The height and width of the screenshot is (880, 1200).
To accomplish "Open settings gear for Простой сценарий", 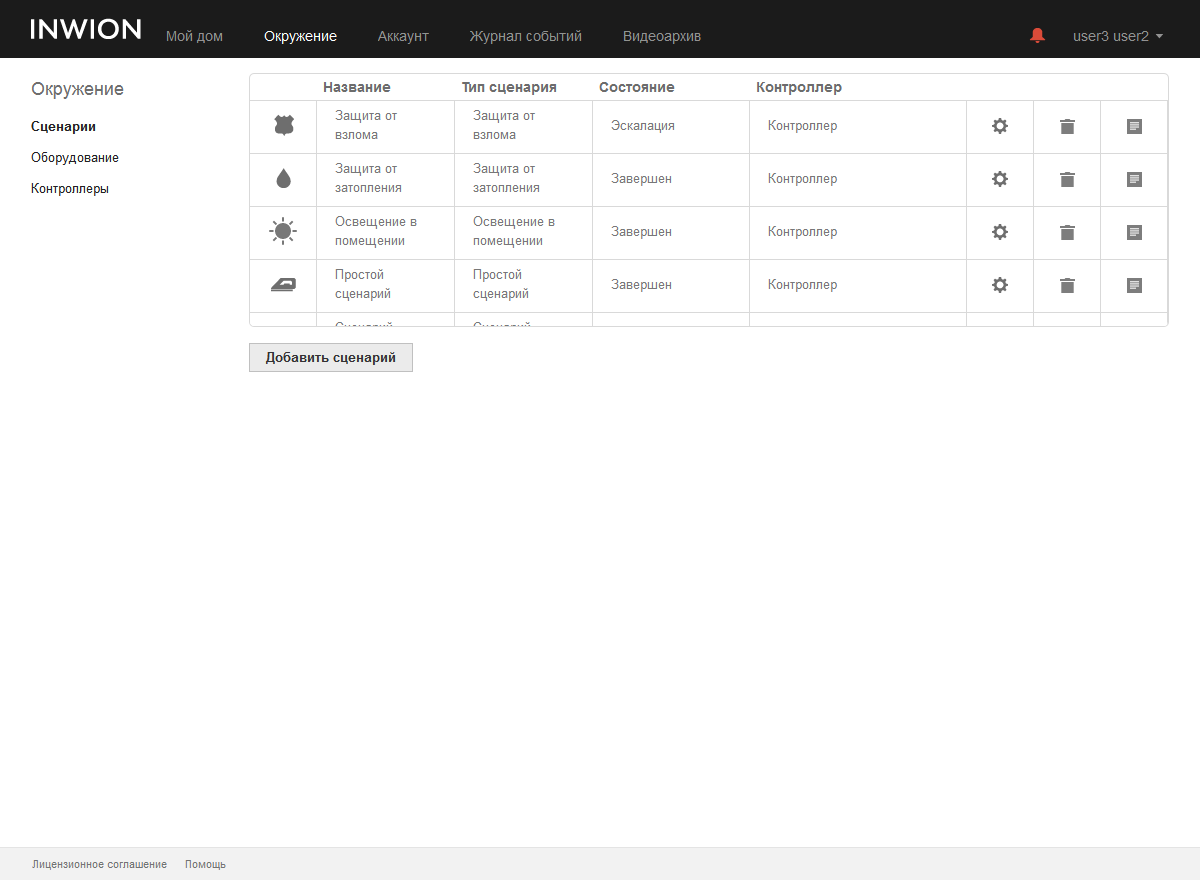I will pos(999,285).
